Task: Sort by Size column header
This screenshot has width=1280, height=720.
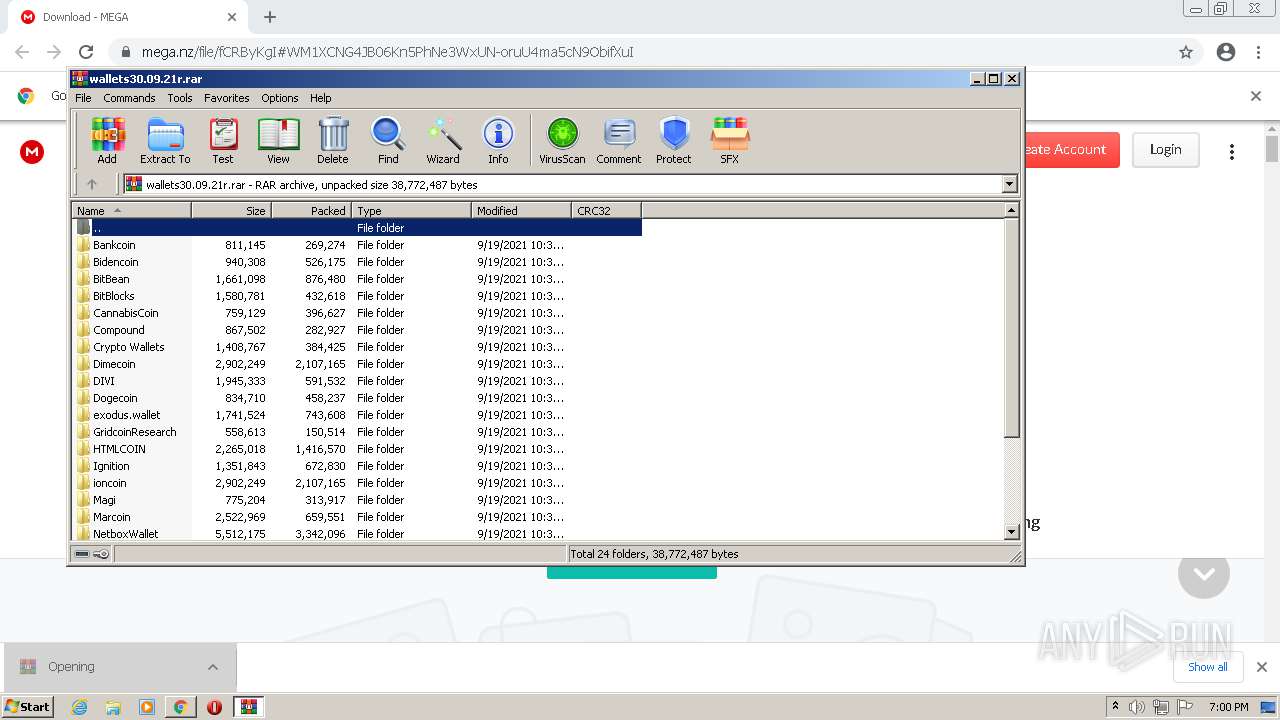Action: [231, 210]
